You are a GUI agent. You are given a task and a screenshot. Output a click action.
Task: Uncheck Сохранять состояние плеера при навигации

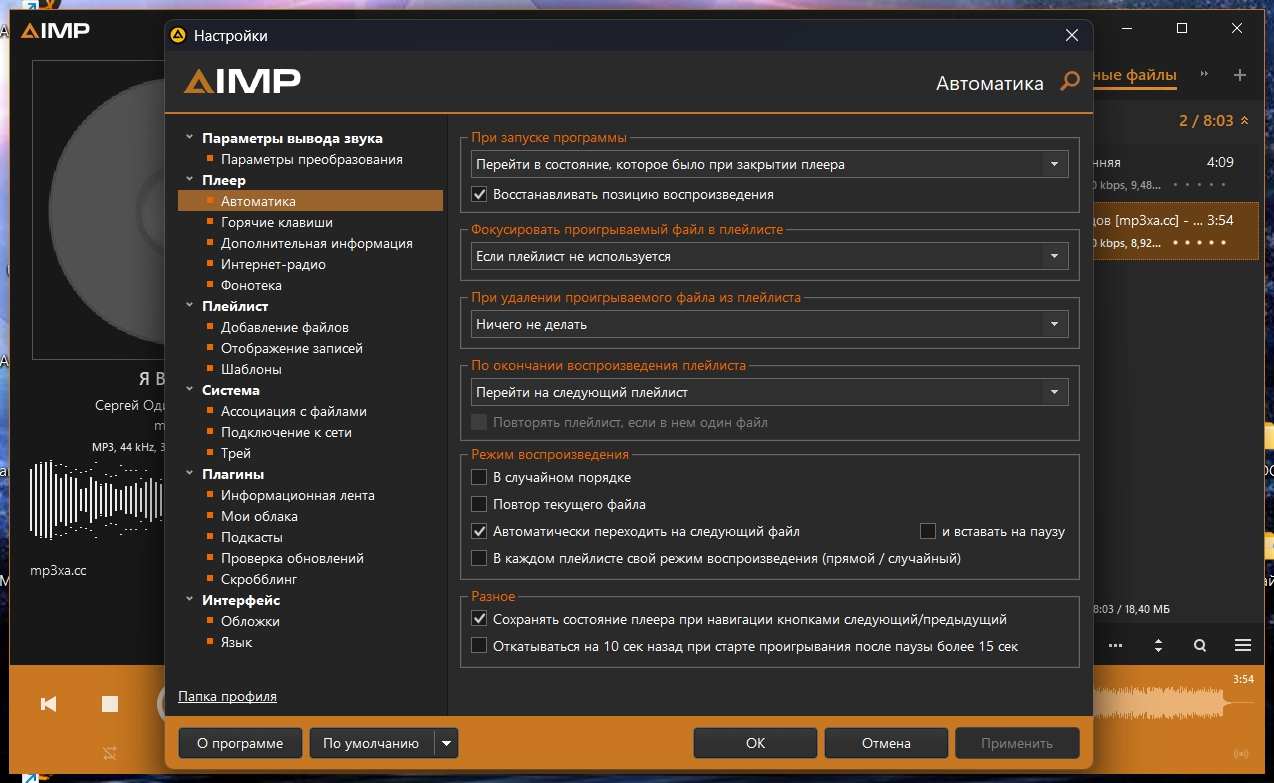tap(479, 619)
